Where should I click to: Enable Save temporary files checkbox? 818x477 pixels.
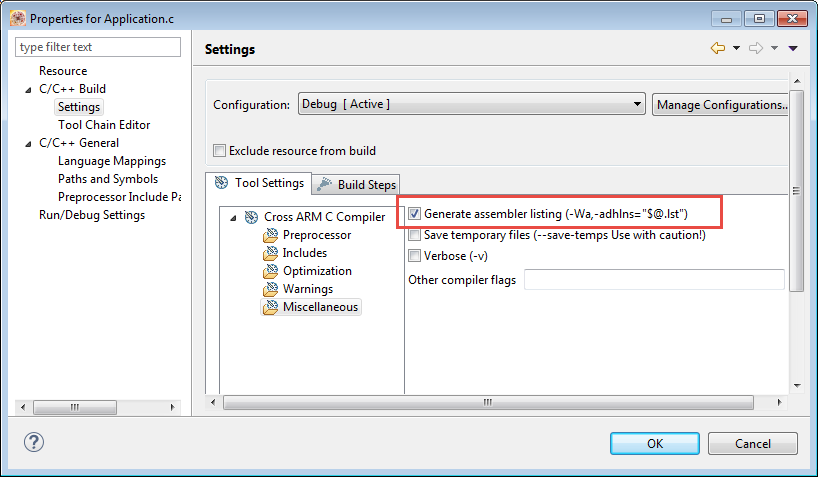415,235
